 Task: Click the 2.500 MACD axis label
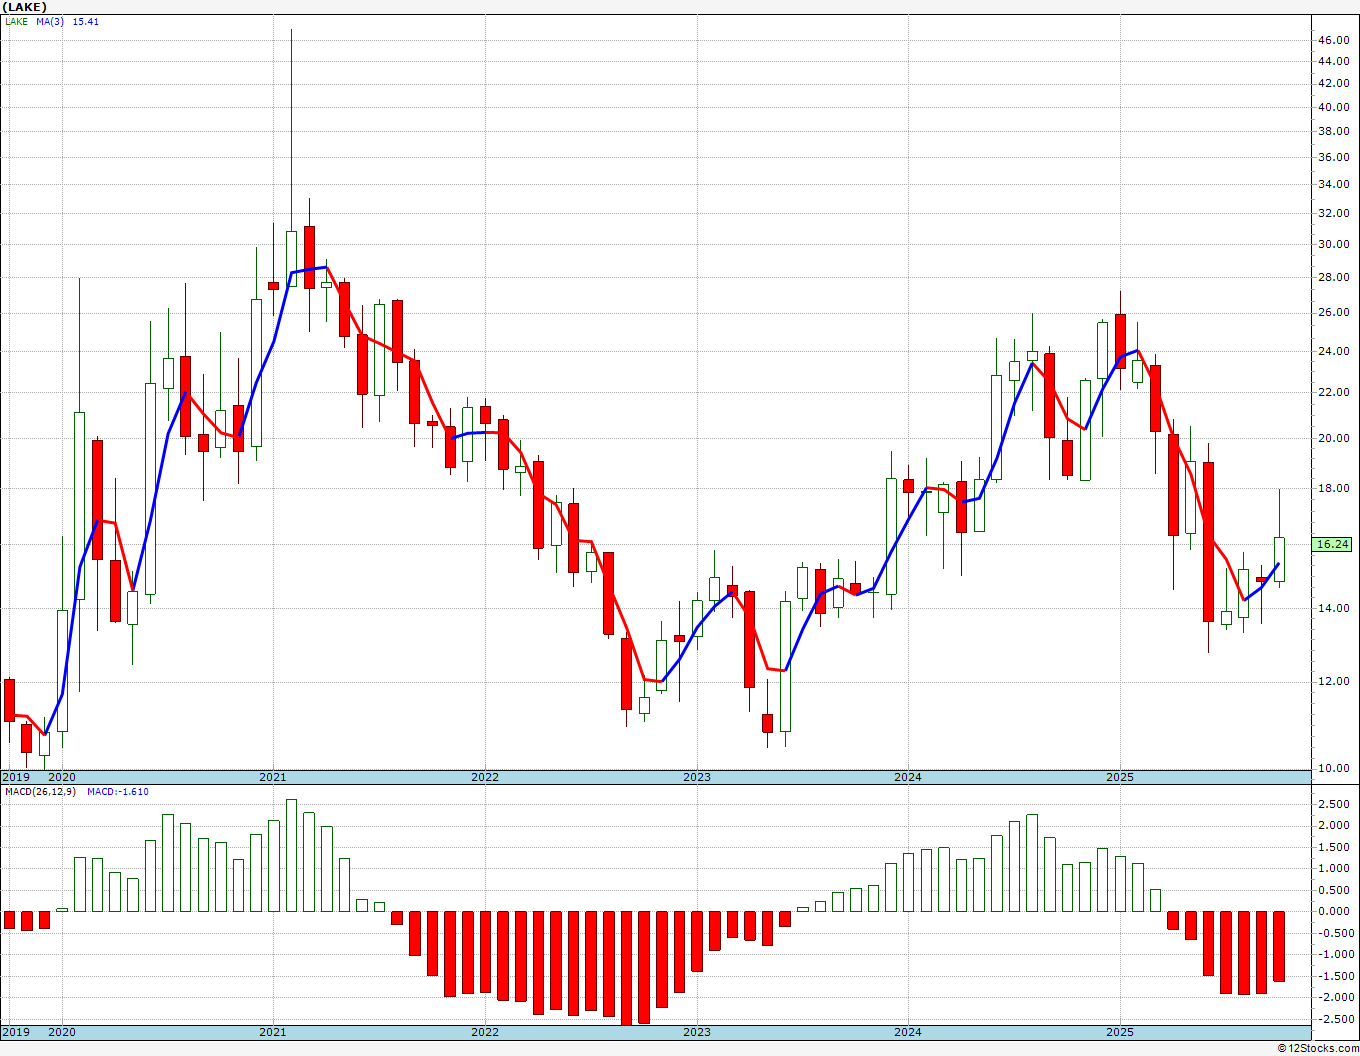(x=1332, y=804)
